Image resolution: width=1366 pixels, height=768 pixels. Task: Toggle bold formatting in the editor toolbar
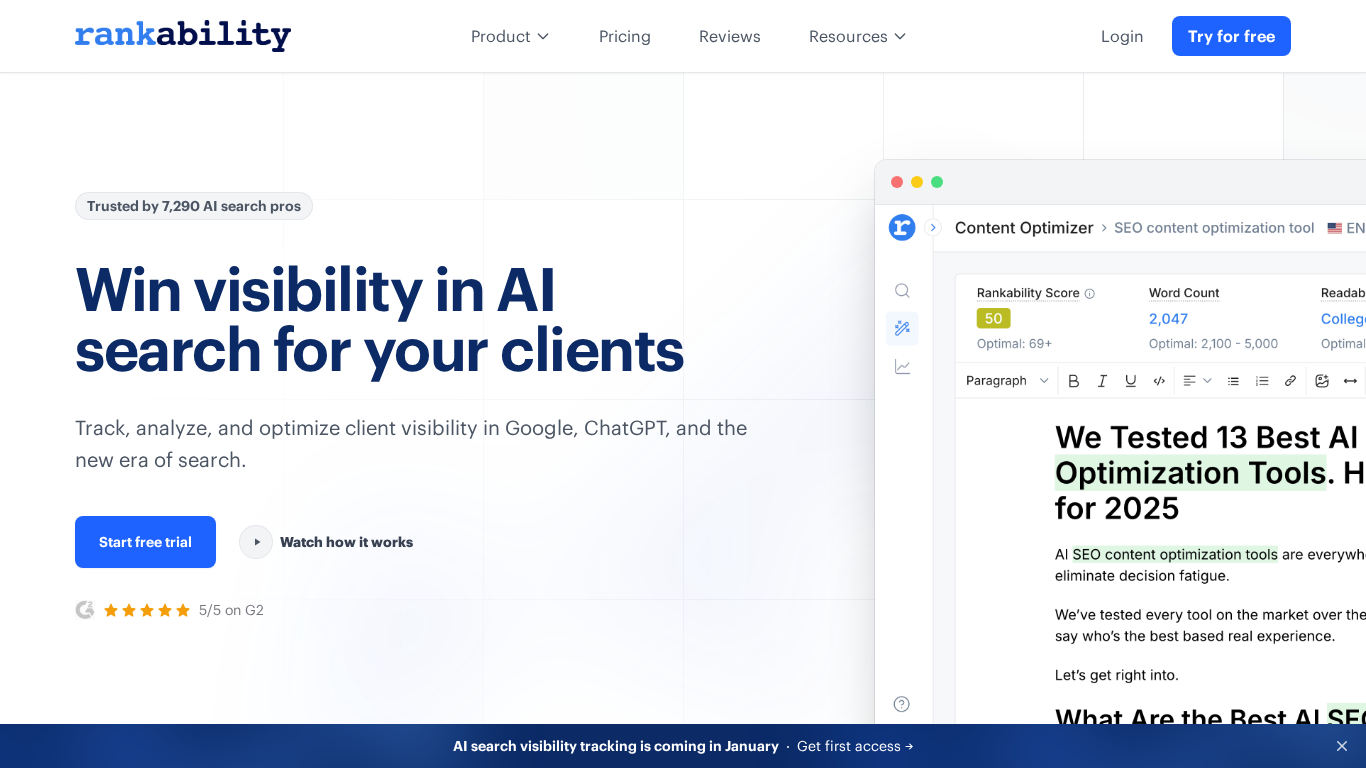coord(1074,380)
